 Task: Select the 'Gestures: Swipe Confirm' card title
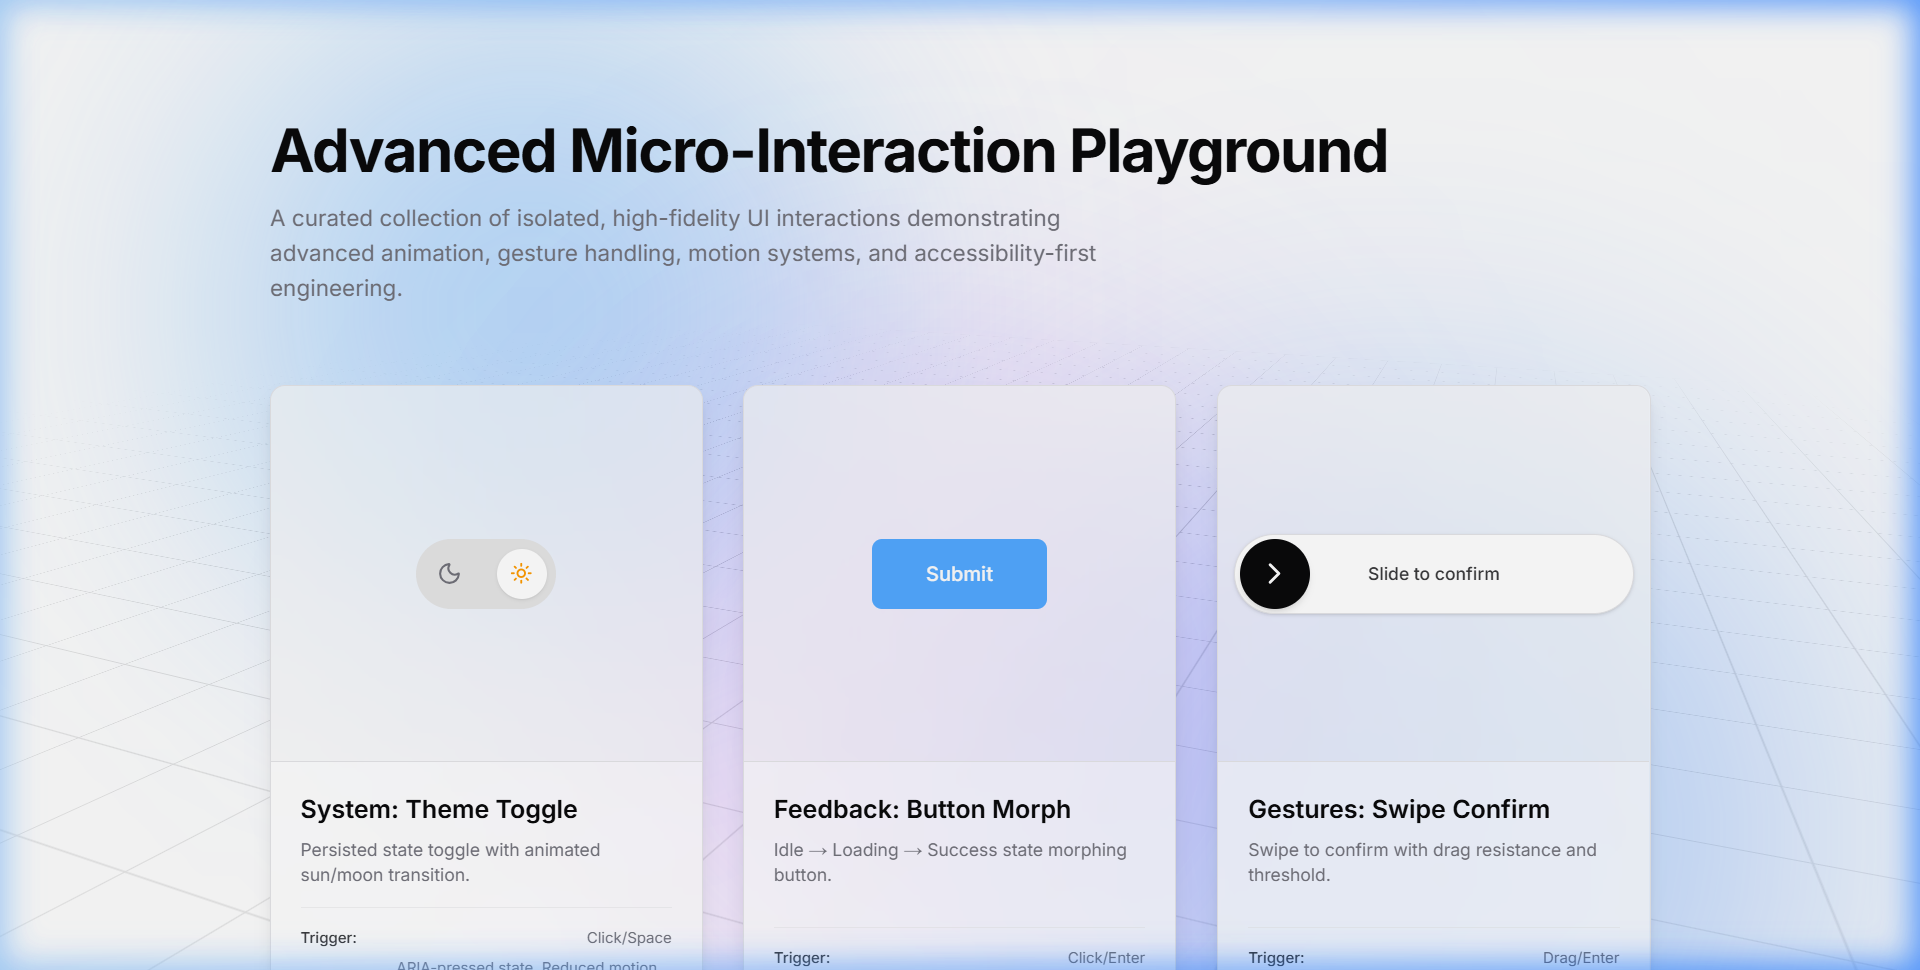pos(1399,809)
